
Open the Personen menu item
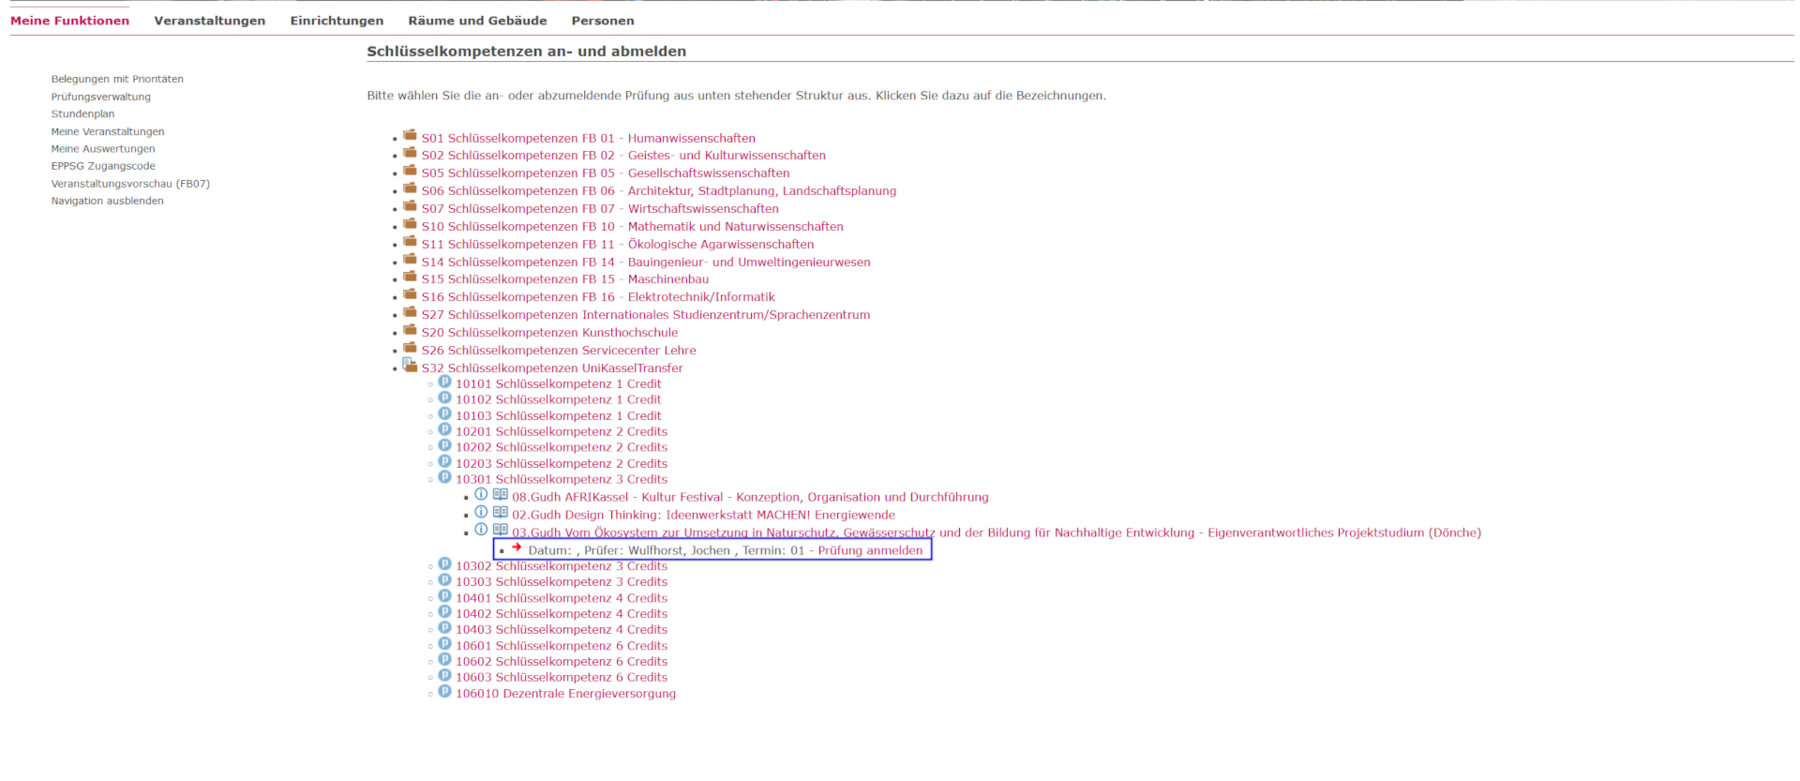pos(602,21)
